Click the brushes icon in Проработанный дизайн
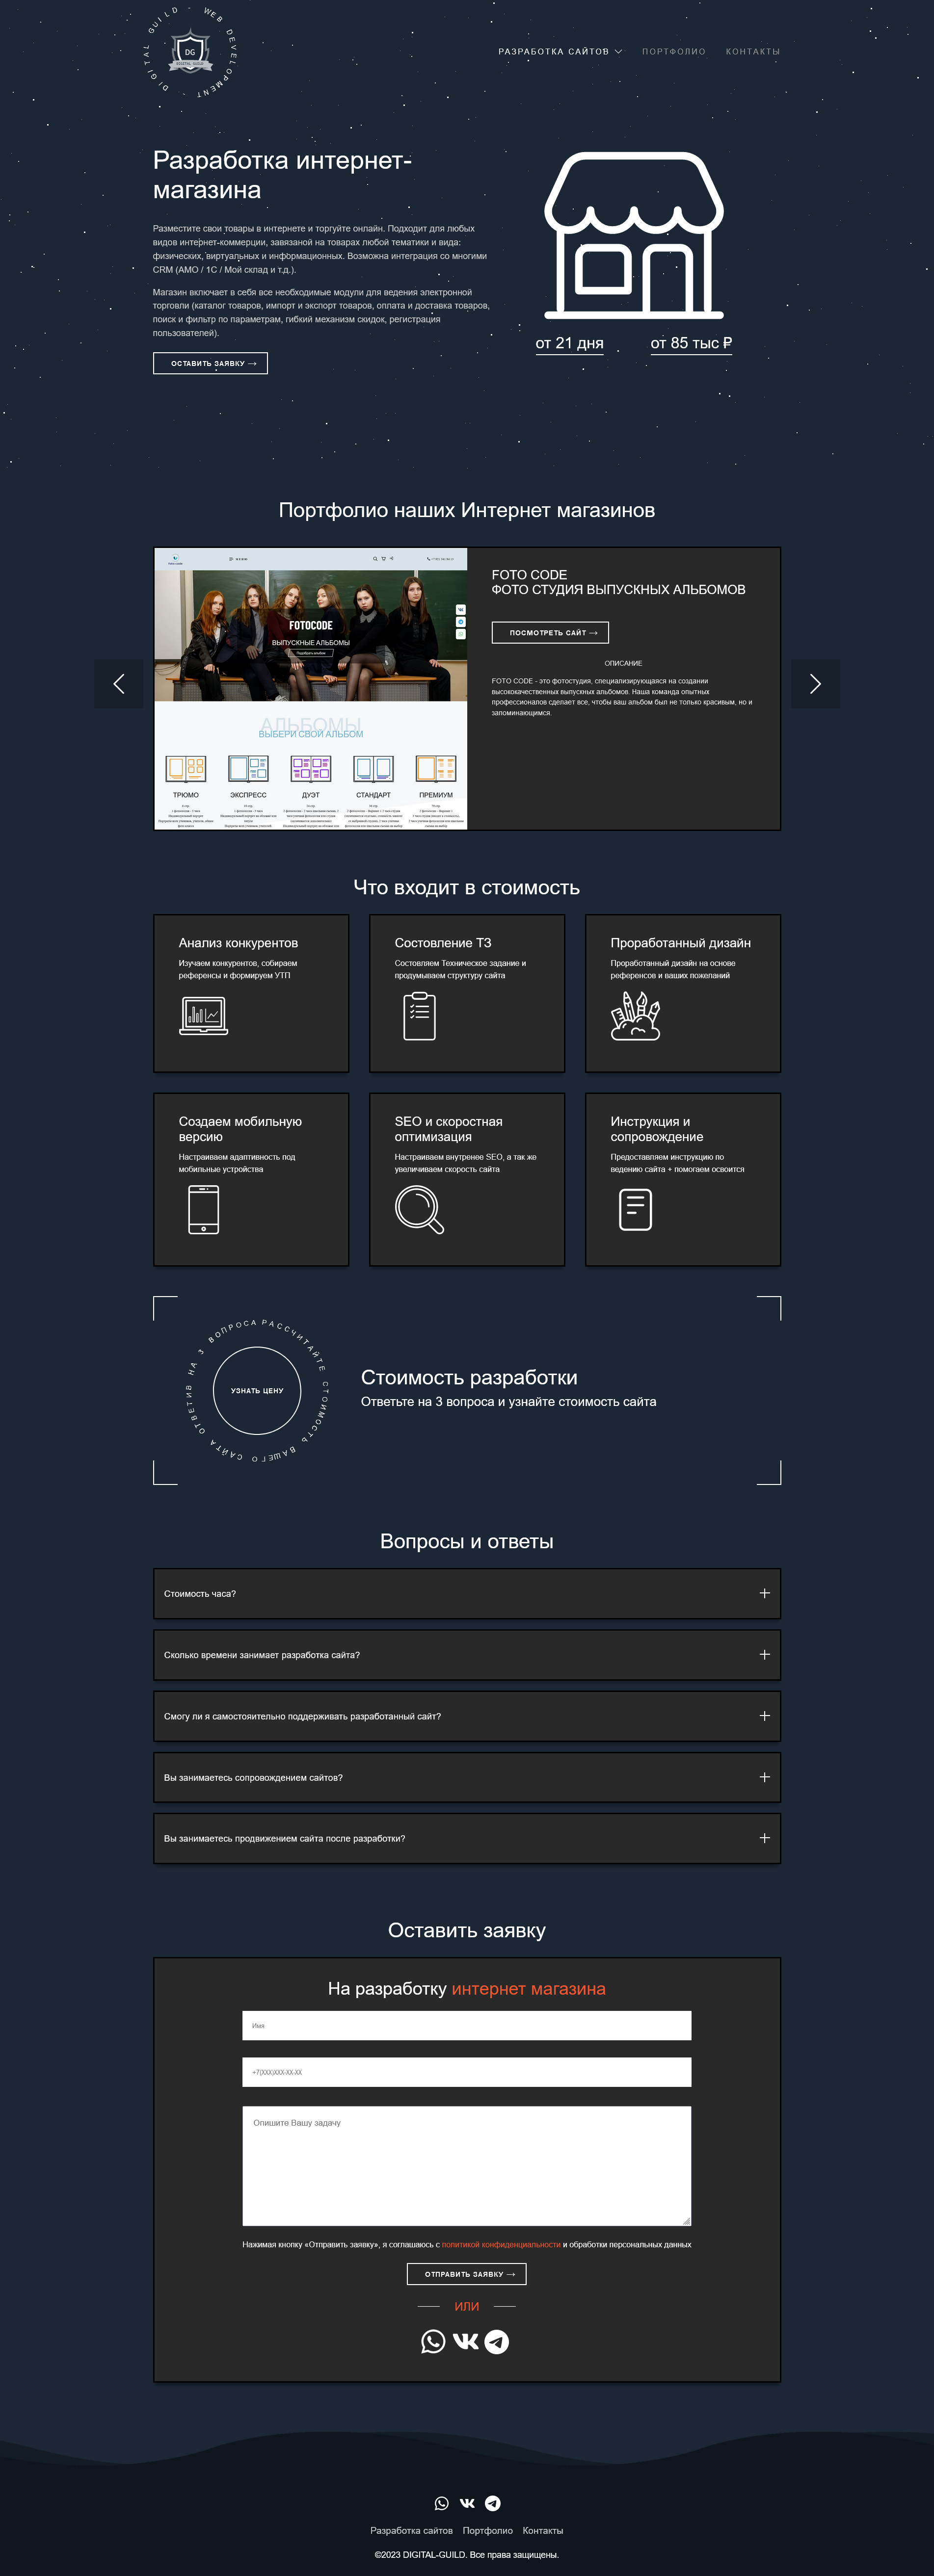The width and height of the screenshot is (934, 2576). pos(635,1015)
